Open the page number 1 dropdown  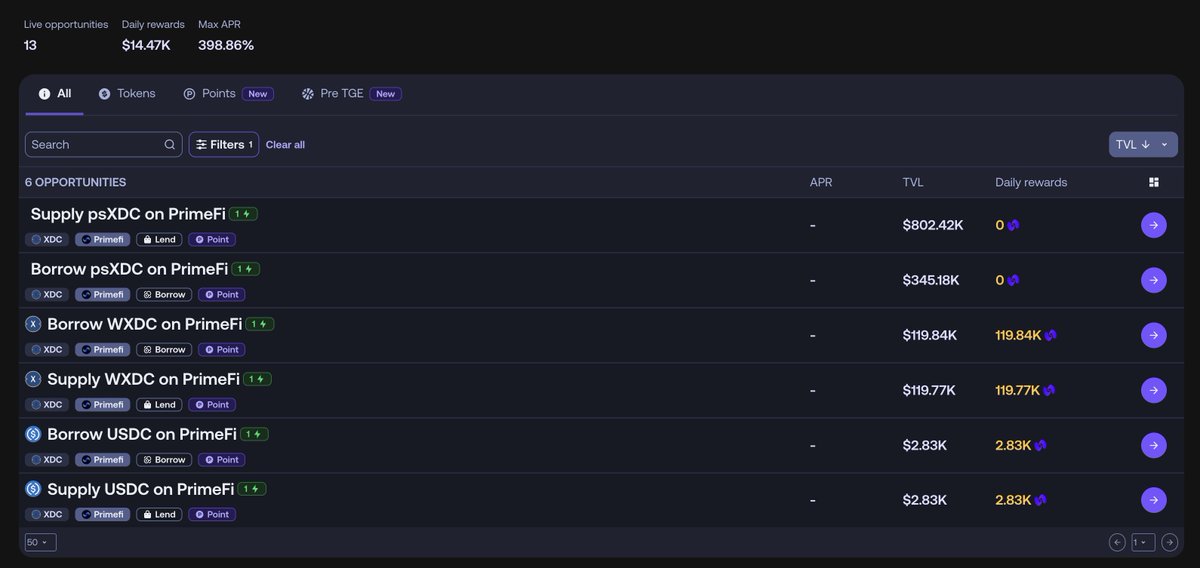click(1143, 542)
